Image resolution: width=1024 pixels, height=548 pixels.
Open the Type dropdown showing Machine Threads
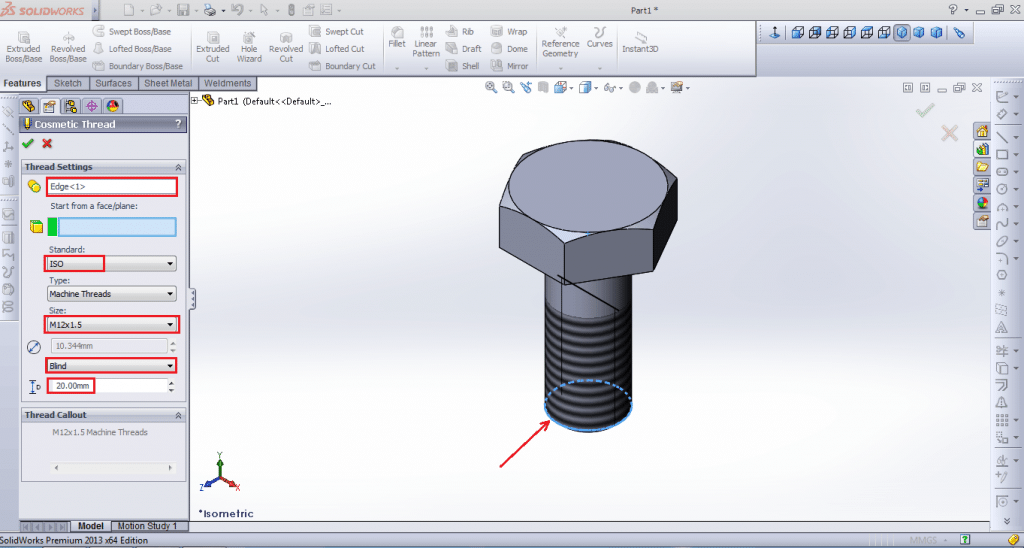click(112, 294)
